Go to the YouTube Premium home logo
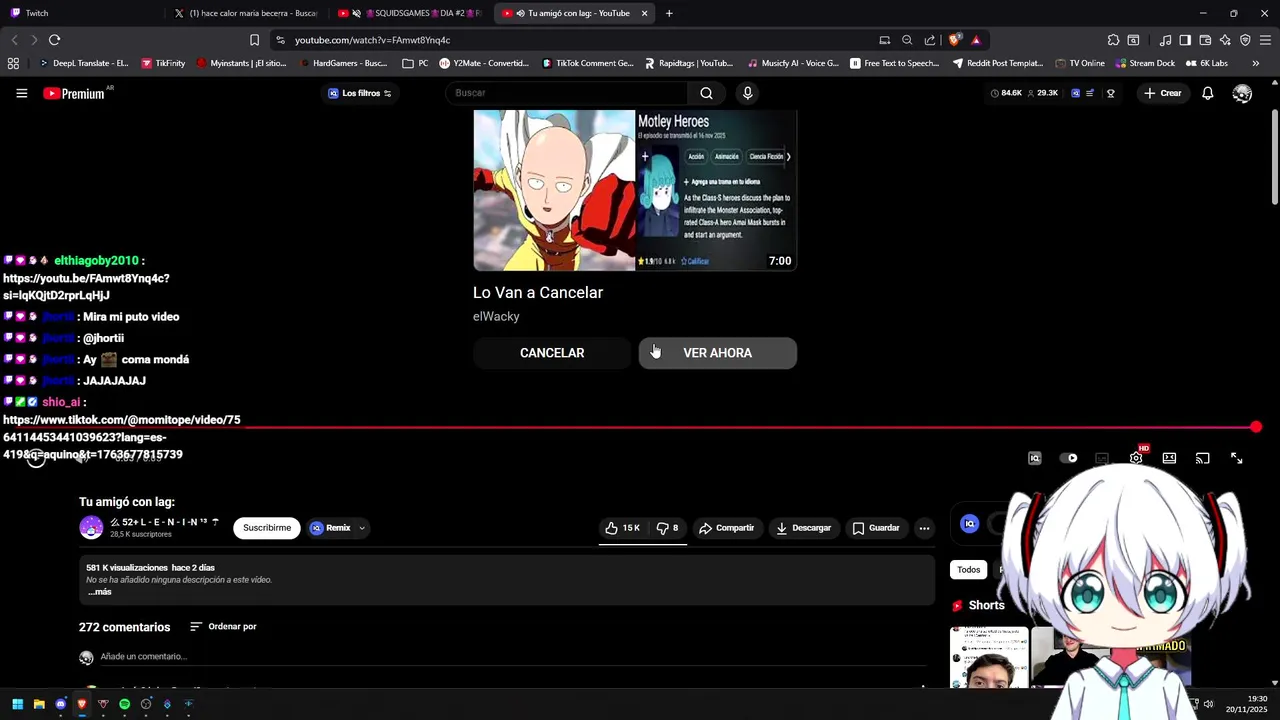The width and height of the screenshot is (1280, 720). pos(73,93)
